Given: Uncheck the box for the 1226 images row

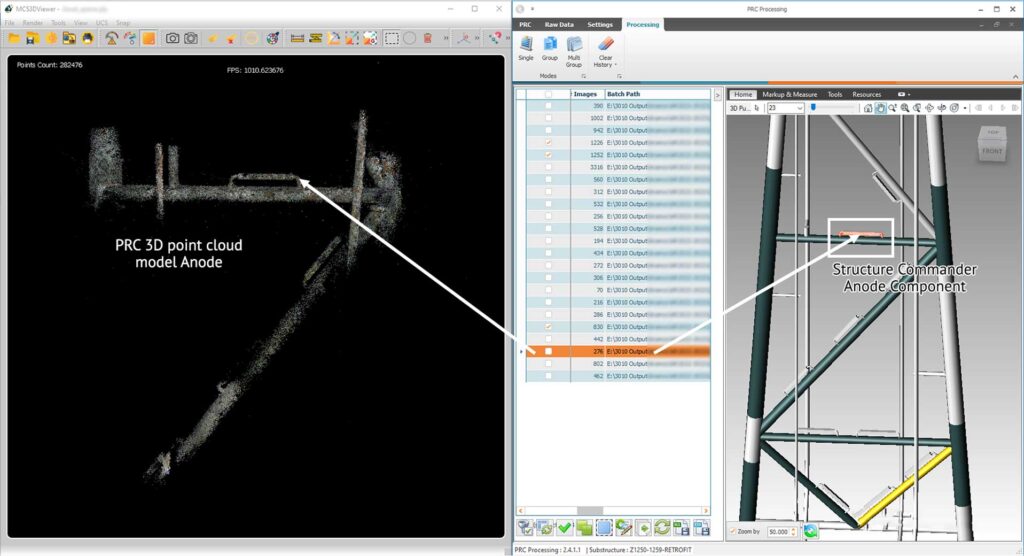Looking at the screenshot, I should [x=548, y=143].
